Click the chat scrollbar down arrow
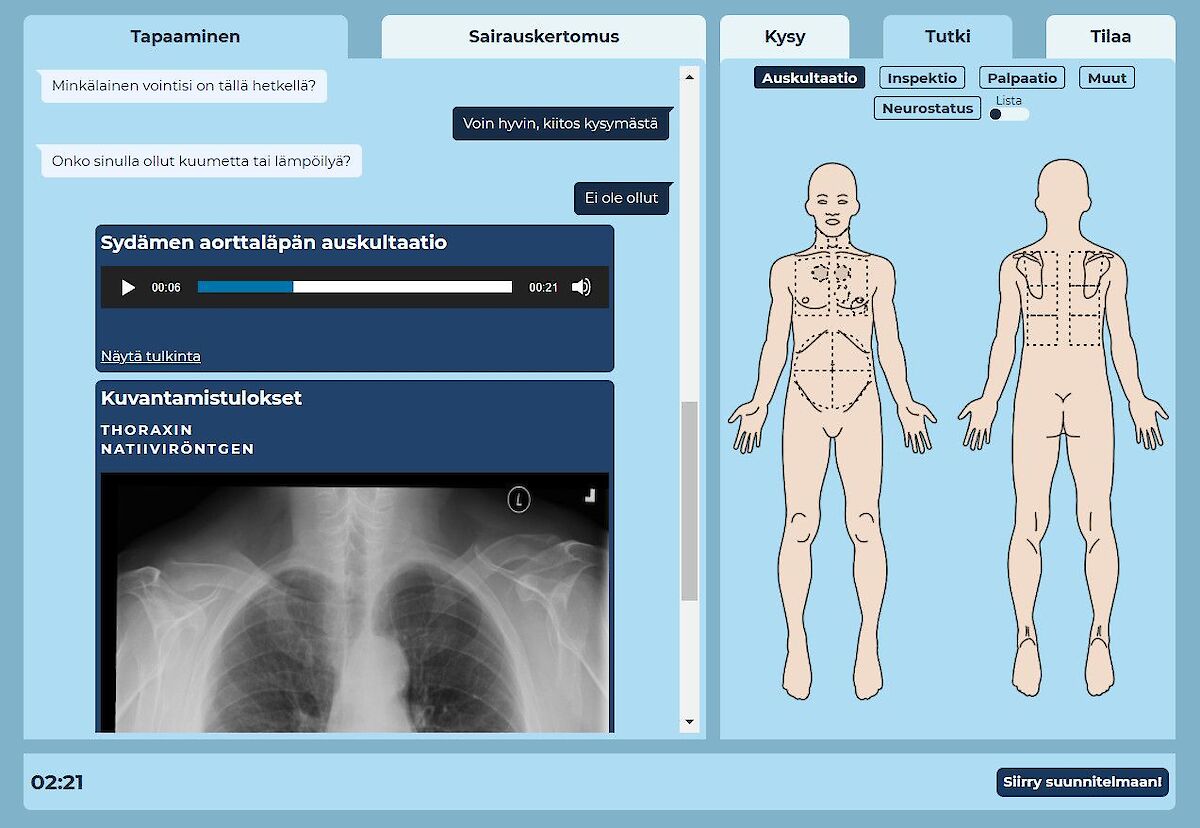 tap(689, 722)
